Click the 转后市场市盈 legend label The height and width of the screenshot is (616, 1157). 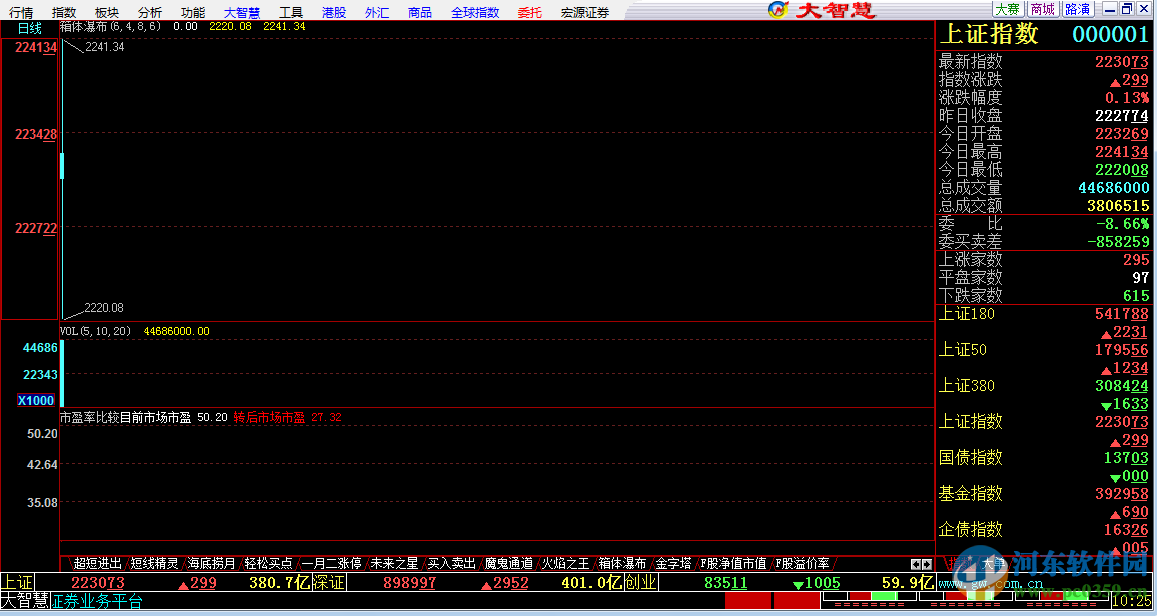[x=269, y=417]
